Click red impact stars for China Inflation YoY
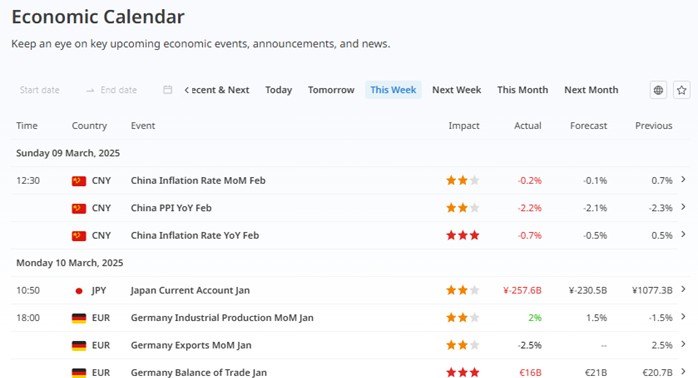The width and height of the screenshot is (698, 378). click(463, 235)
